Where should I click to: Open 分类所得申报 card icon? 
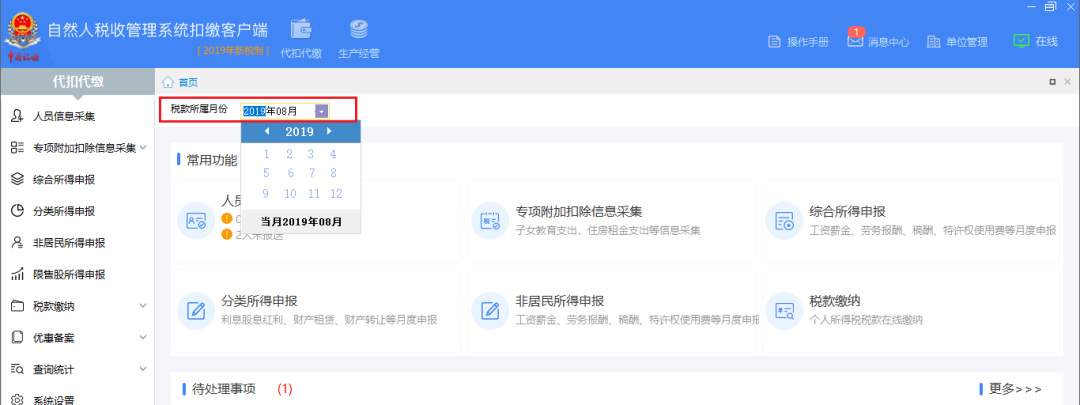[x=196, y=311]
